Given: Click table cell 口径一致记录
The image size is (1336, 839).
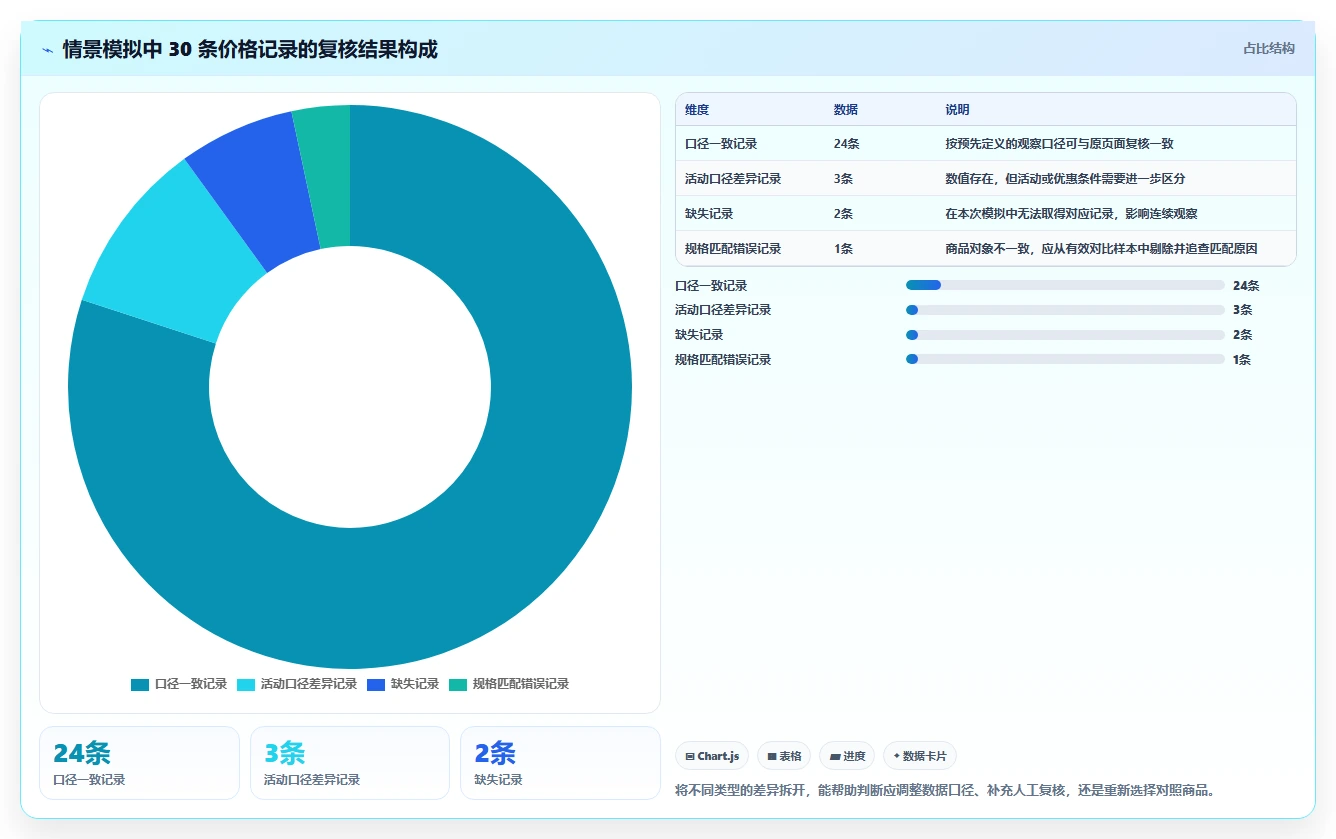Looking at the screenshot, I should [721, 144].
